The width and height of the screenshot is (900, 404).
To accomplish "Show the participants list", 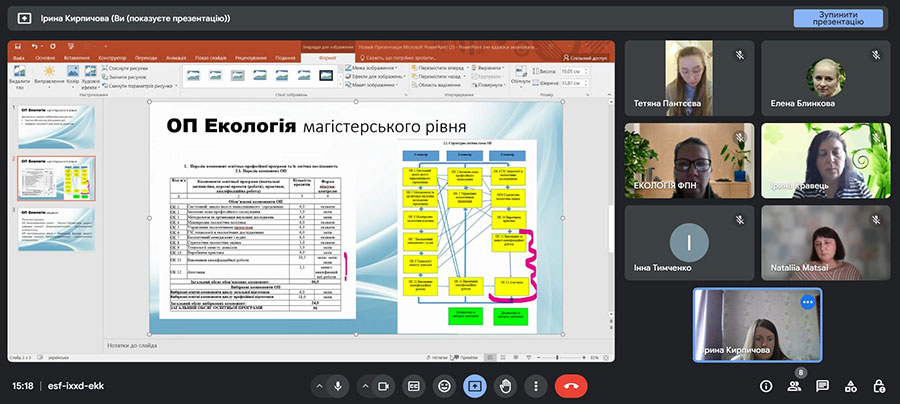I will tap(794, 385).
